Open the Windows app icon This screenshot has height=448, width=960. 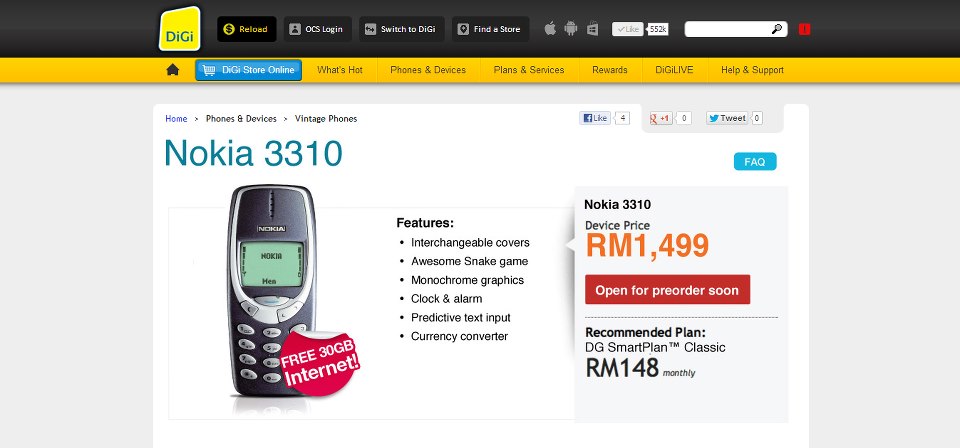pos(592,28)
